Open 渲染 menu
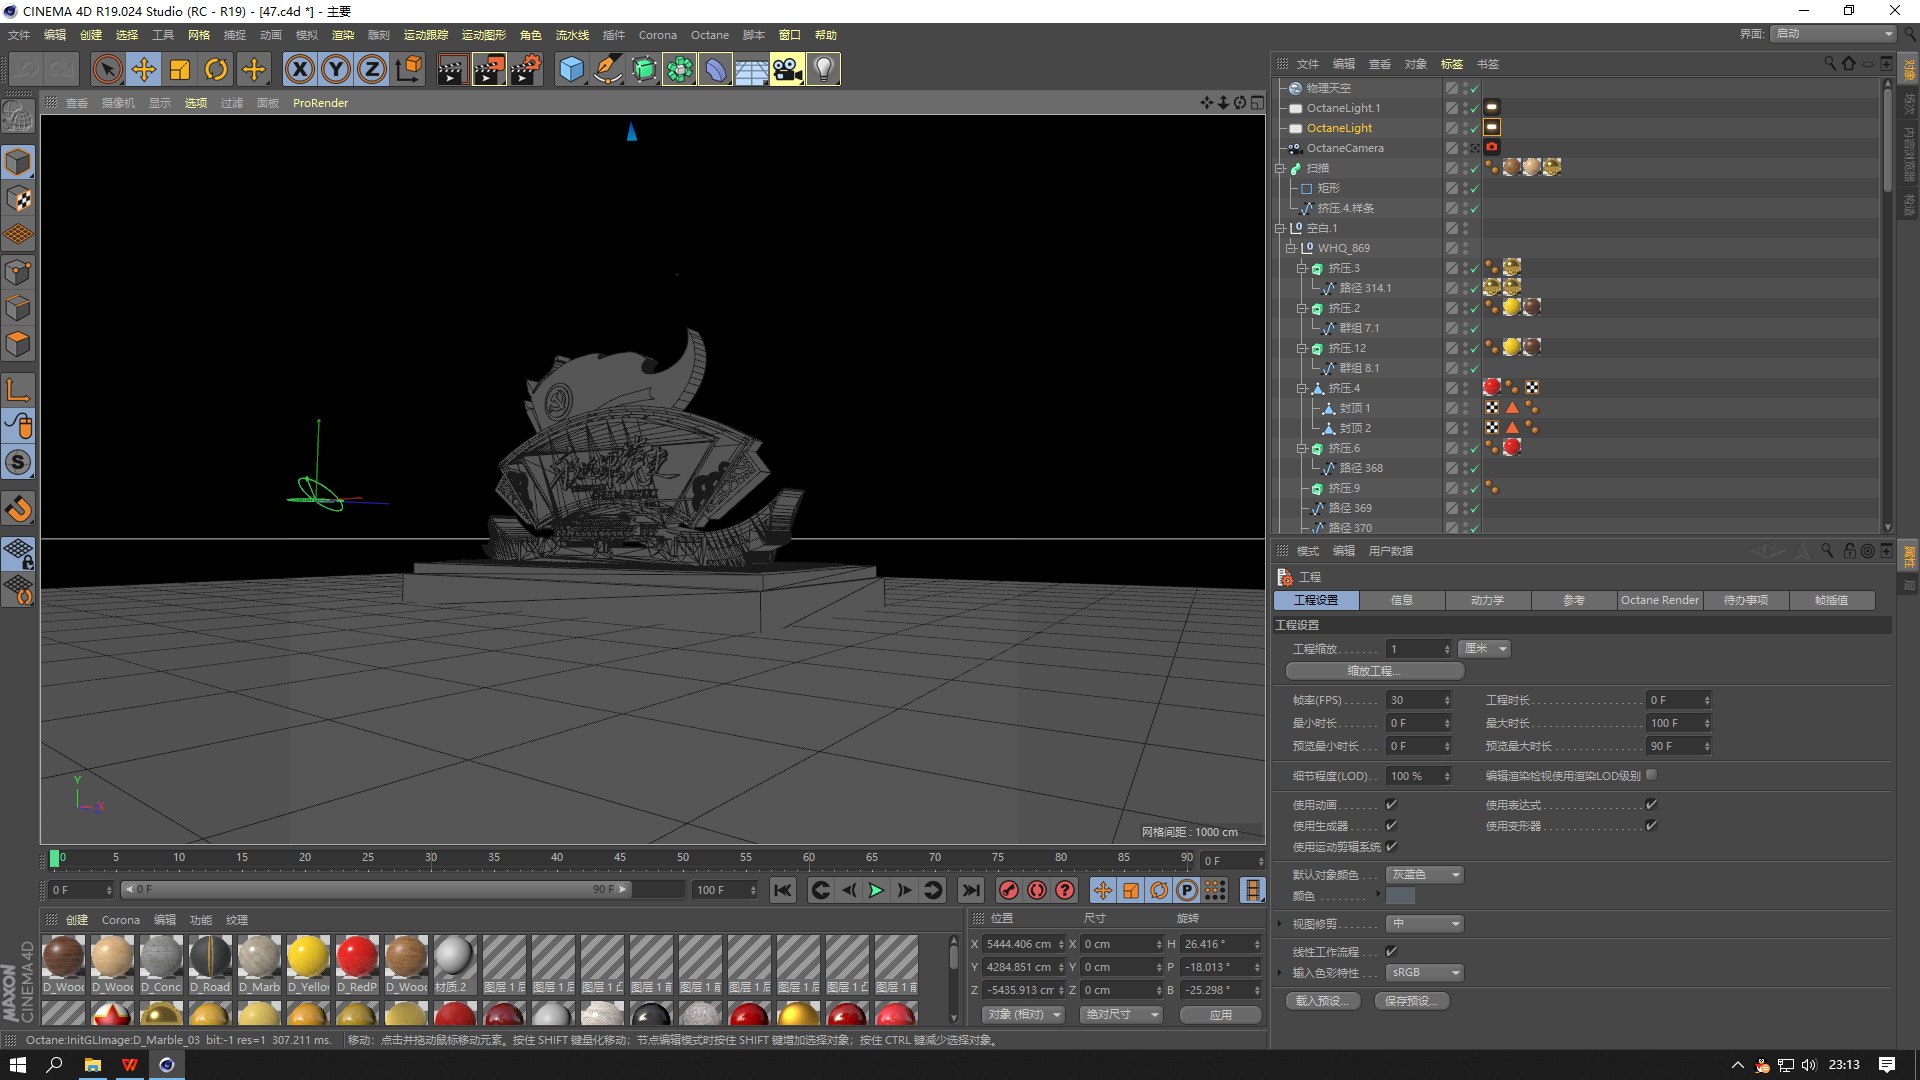1920x1080 pixels. tap(343, 35)
